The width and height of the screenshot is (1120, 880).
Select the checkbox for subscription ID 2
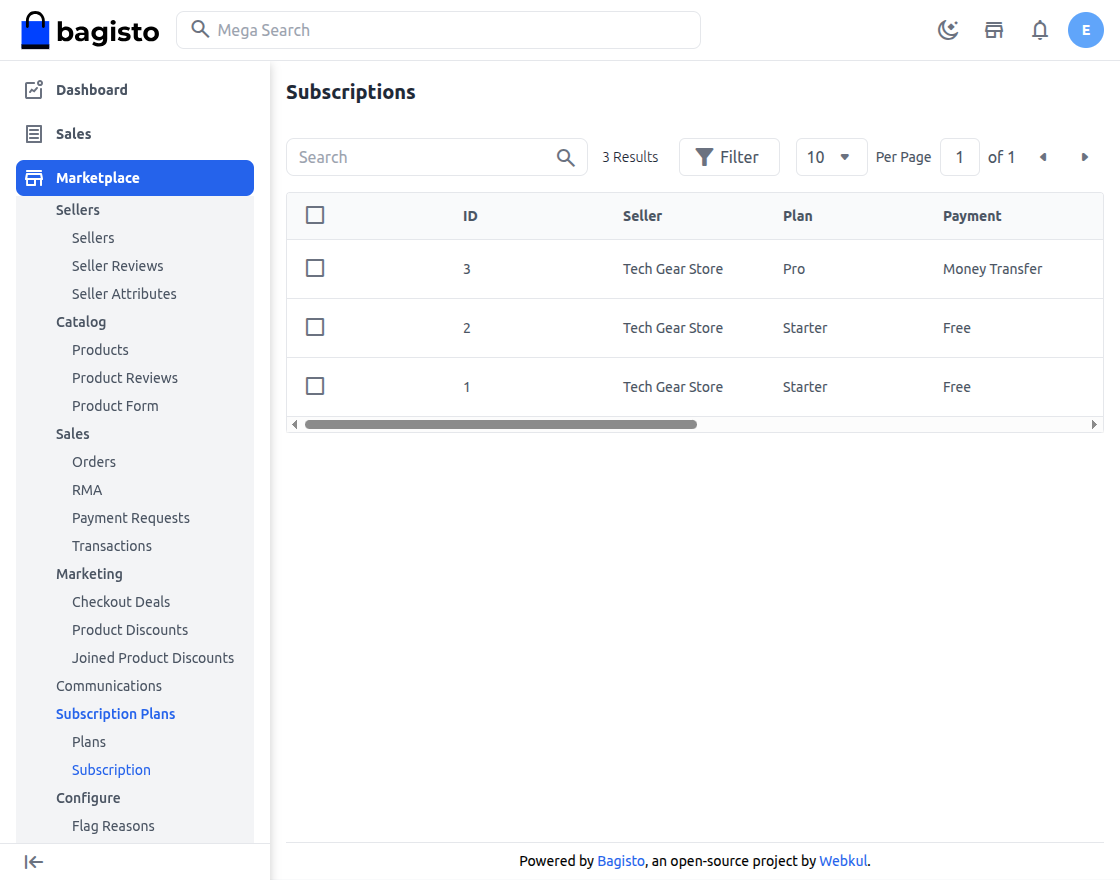(x=315, y=327)
